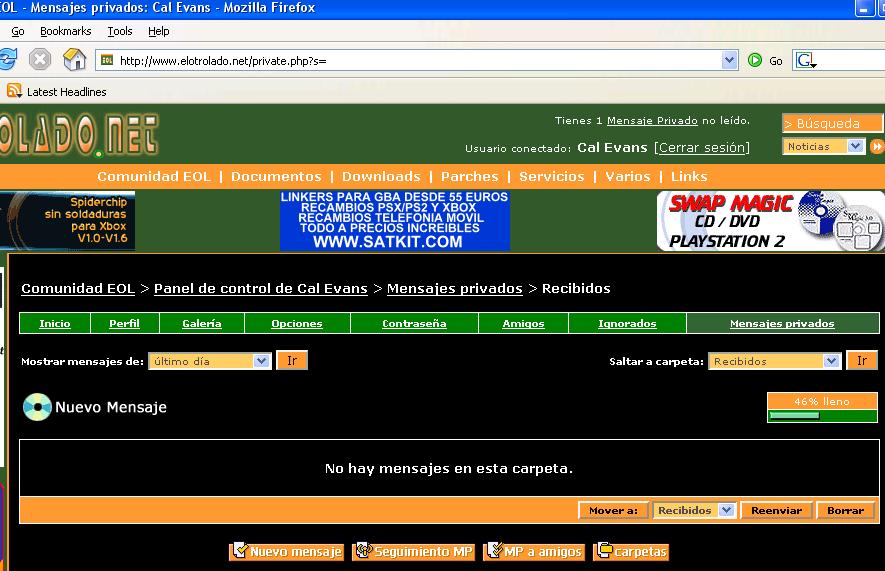Viewport: 885px width, 571px height.
Task: Click the Spiderchip Xbox banner ad
Action: tap(67, 220)
